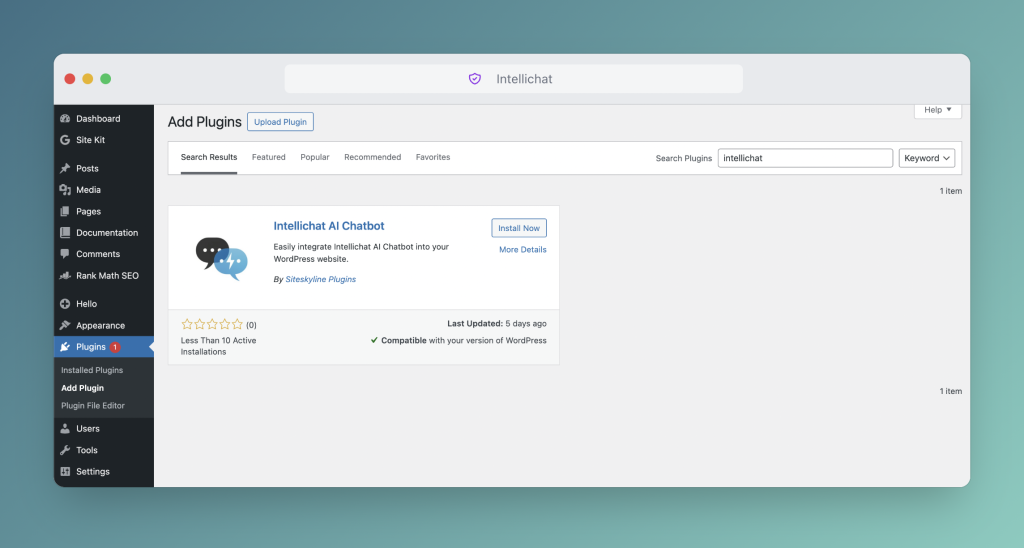Expand the Help panel dropdown

[938, 110]
